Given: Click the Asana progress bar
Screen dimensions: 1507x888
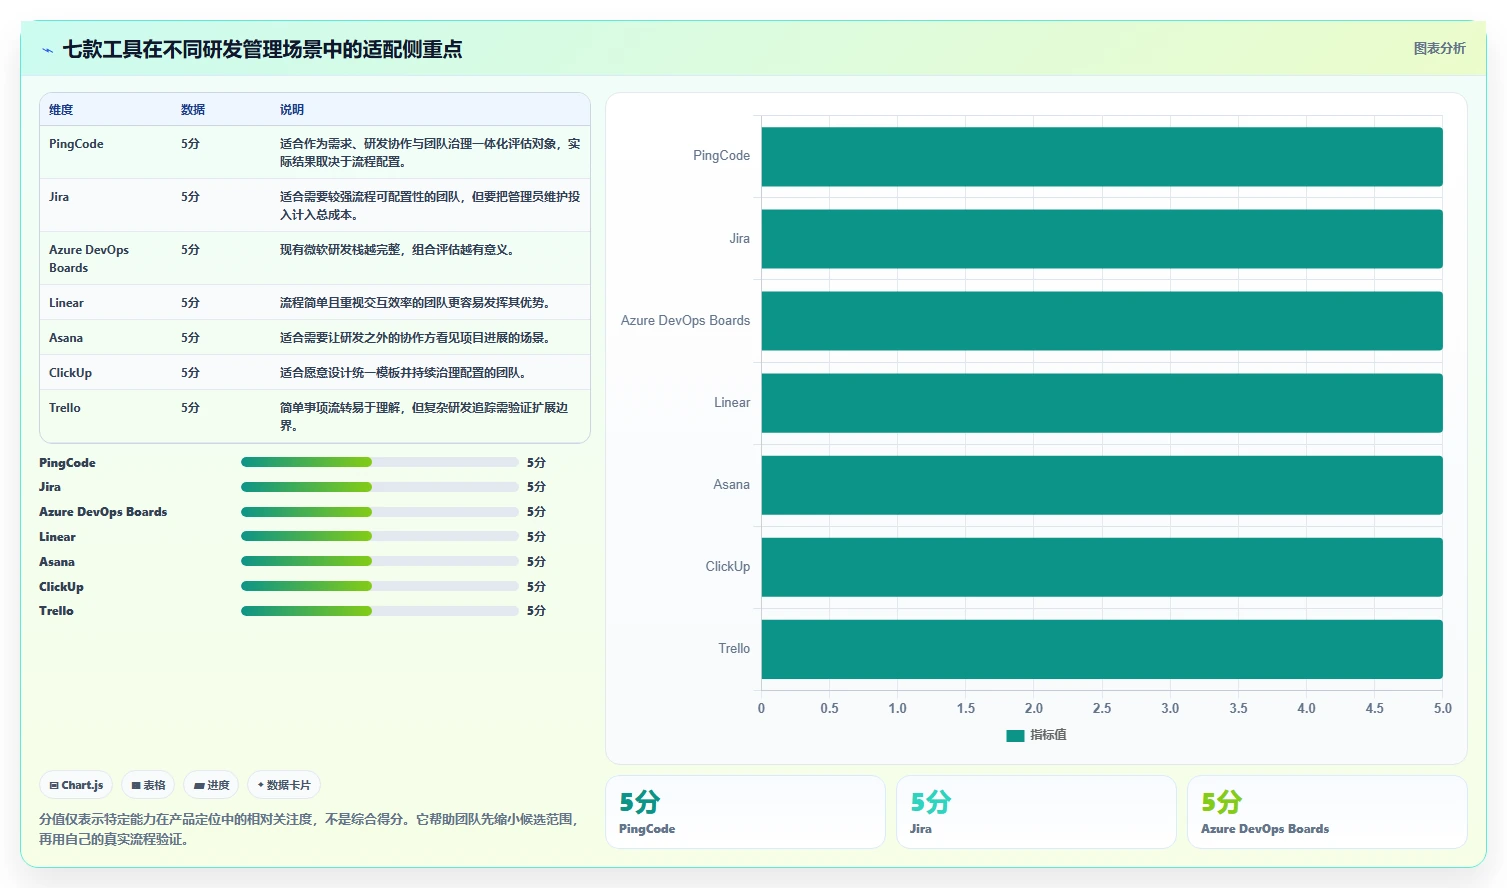Looking at the screenshot, I should point(379,561).
